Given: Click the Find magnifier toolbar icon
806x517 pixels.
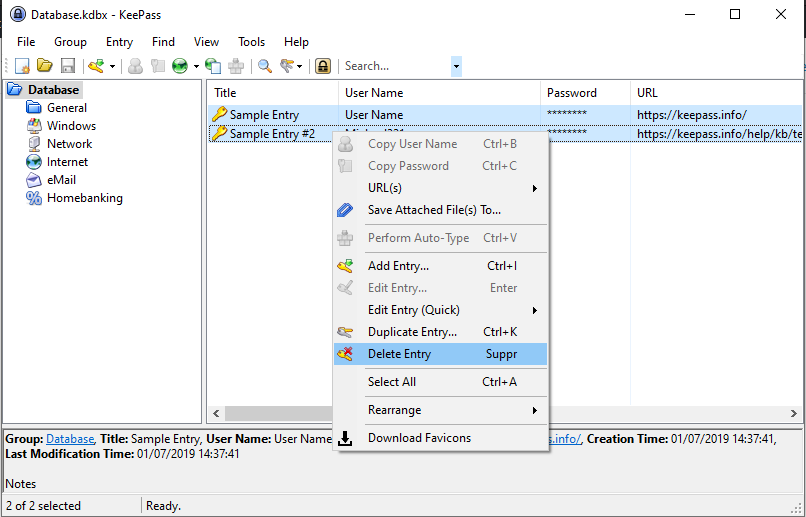Looking at the screenshot, I should (x=264, y=66).
